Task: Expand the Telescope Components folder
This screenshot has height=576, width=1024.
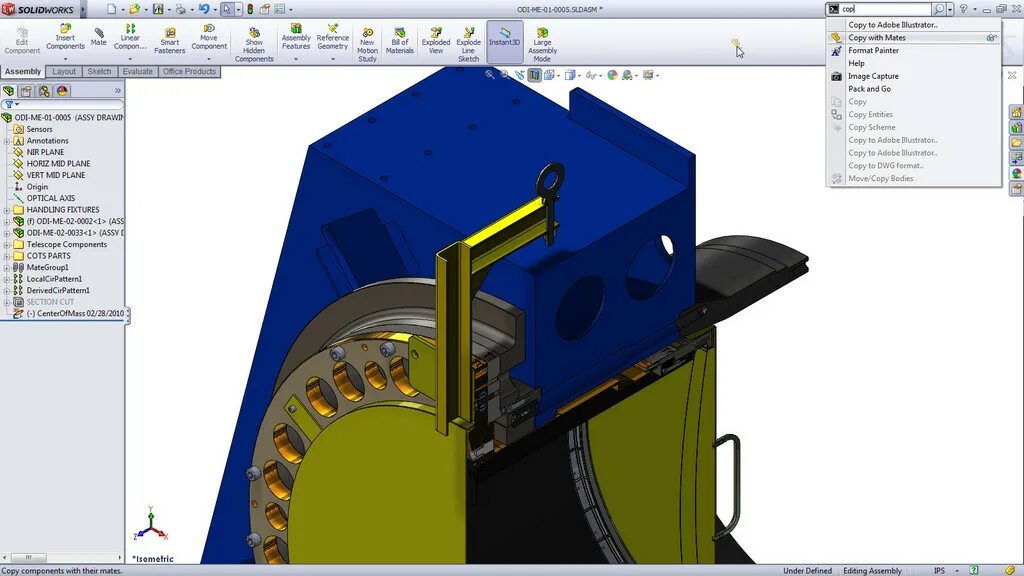Action: point(7,245)
